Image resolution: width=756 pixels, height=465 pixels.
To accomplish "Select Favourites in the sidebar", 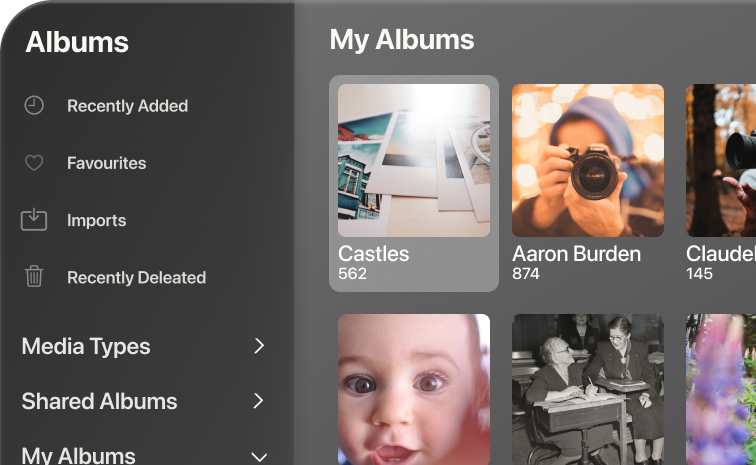I will coord(106,163).
